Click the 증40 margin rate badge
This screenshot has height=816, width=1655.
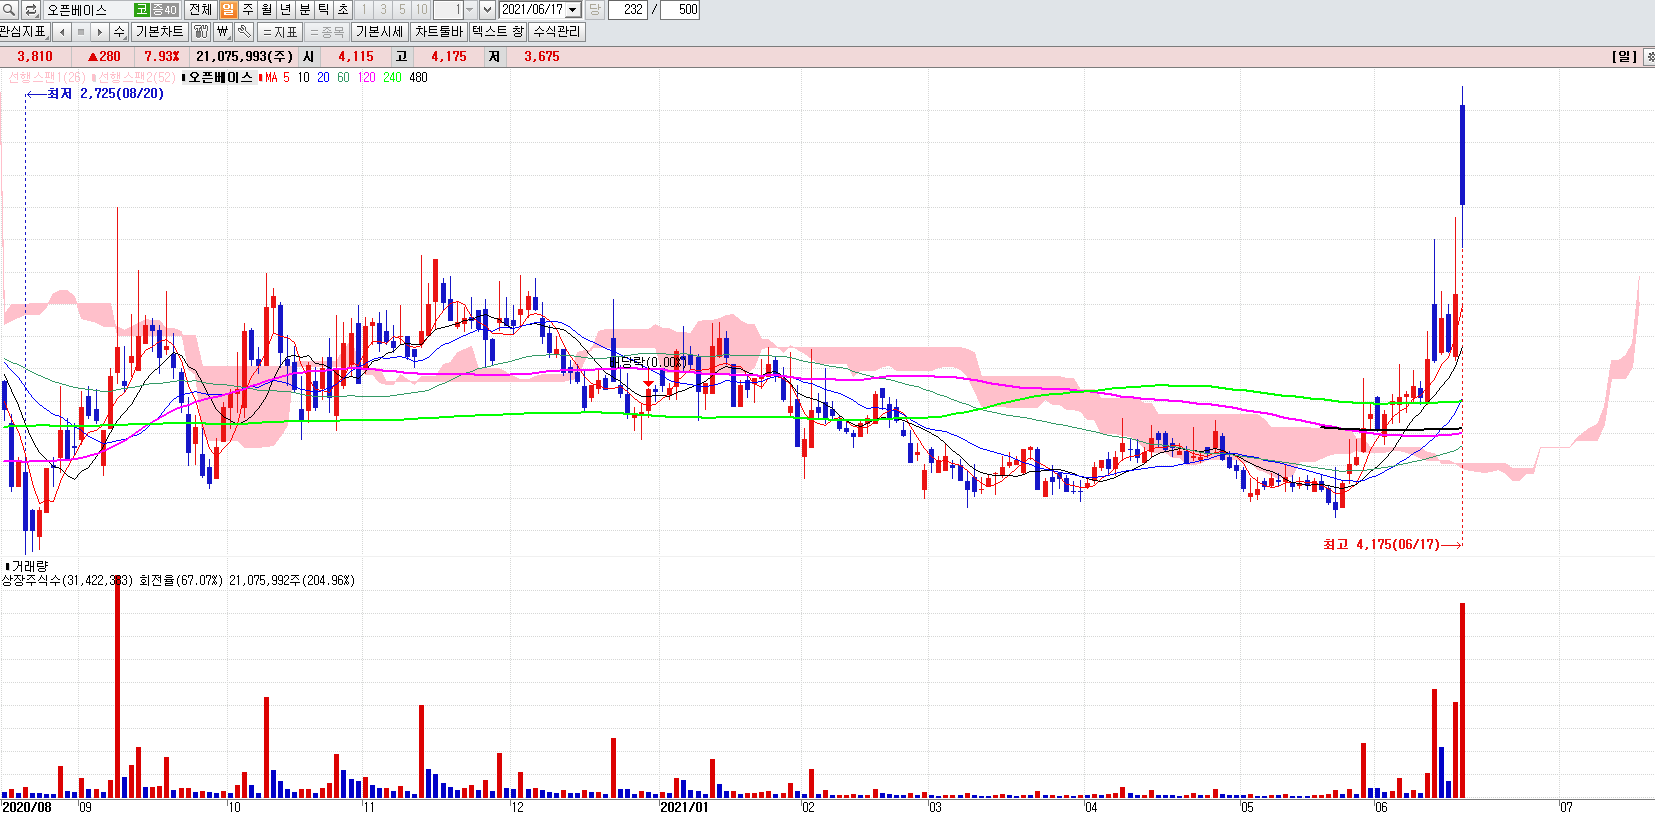pyautogui.click(x=164, y=10)
